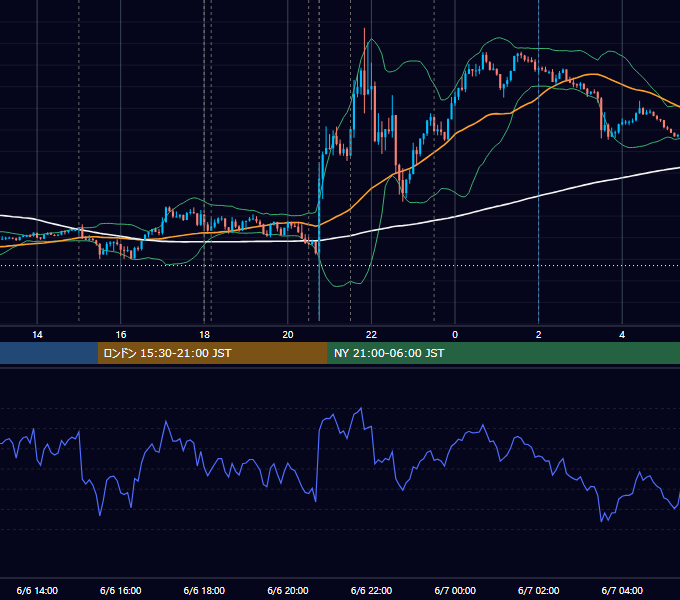Click the '6/6 22:00' date label
Image resolution: width=680 pixels, height=600 pixels.
[x=371, y=590]
